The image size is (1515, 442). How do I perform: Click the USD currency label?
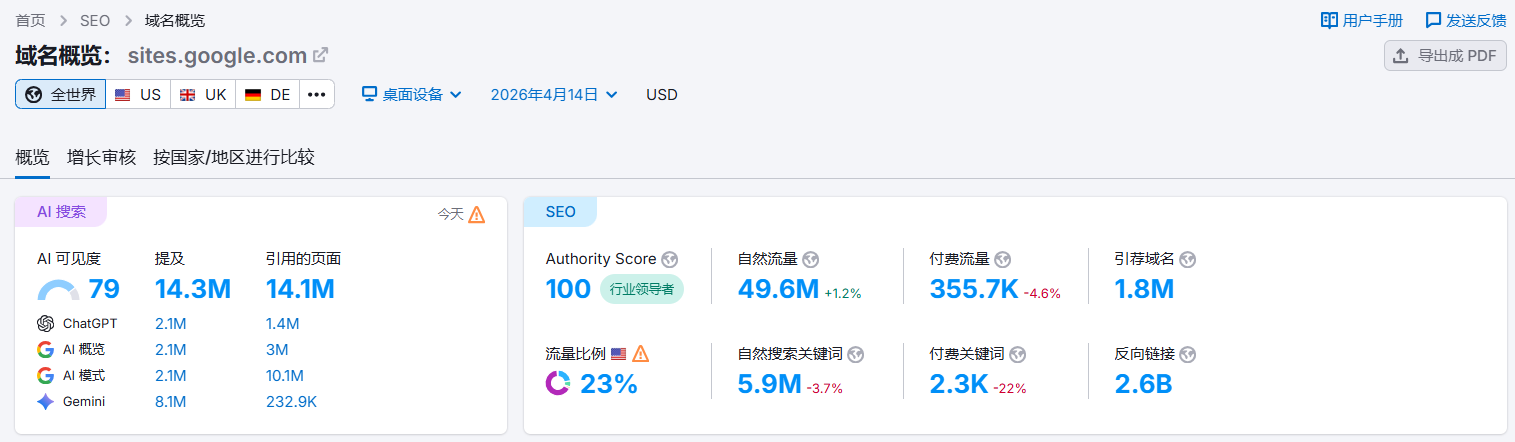tap(662, 94)
